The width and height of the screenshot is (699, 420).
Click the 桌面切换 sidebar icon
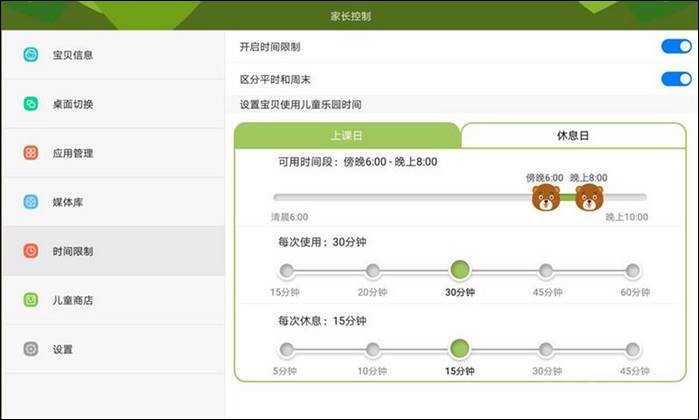[31, 104]
